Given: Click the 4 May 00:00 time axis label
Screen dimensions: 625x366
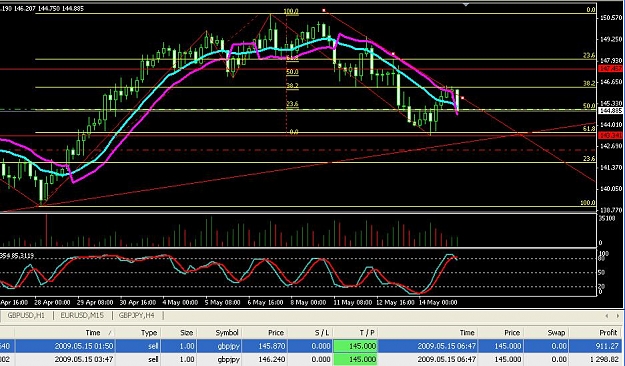Looking at the screenshot, I should 180,302.
